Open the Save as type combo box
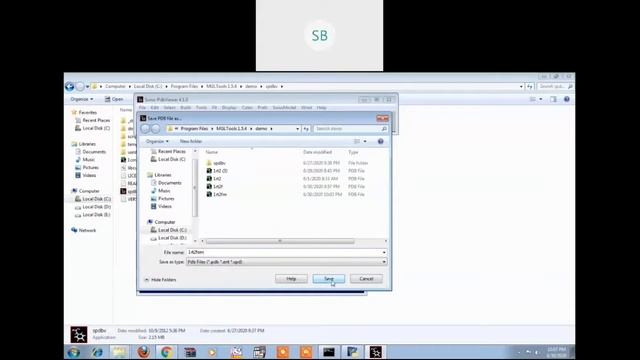Viewport: 640px width, 360px height. pyautogui.click(x=287, y=262)
